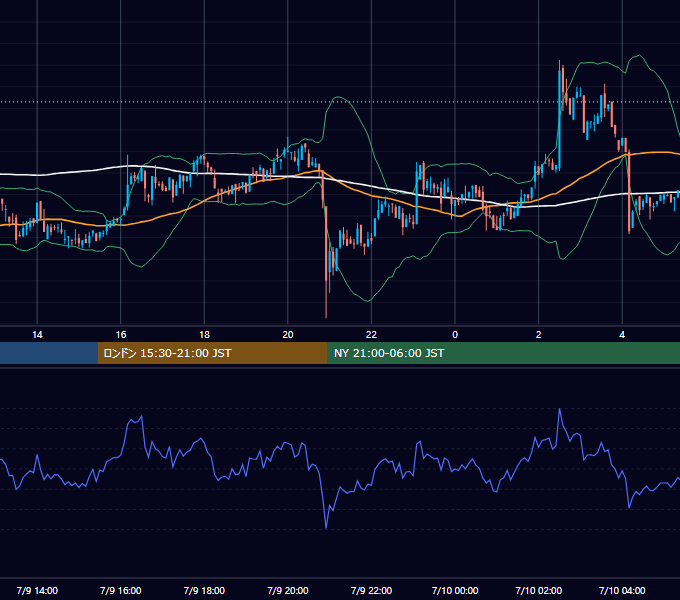Click the 7/10 00:00 indicator time label
The width and height of the screenshot is (680, 600).
[x=455, y=590]
